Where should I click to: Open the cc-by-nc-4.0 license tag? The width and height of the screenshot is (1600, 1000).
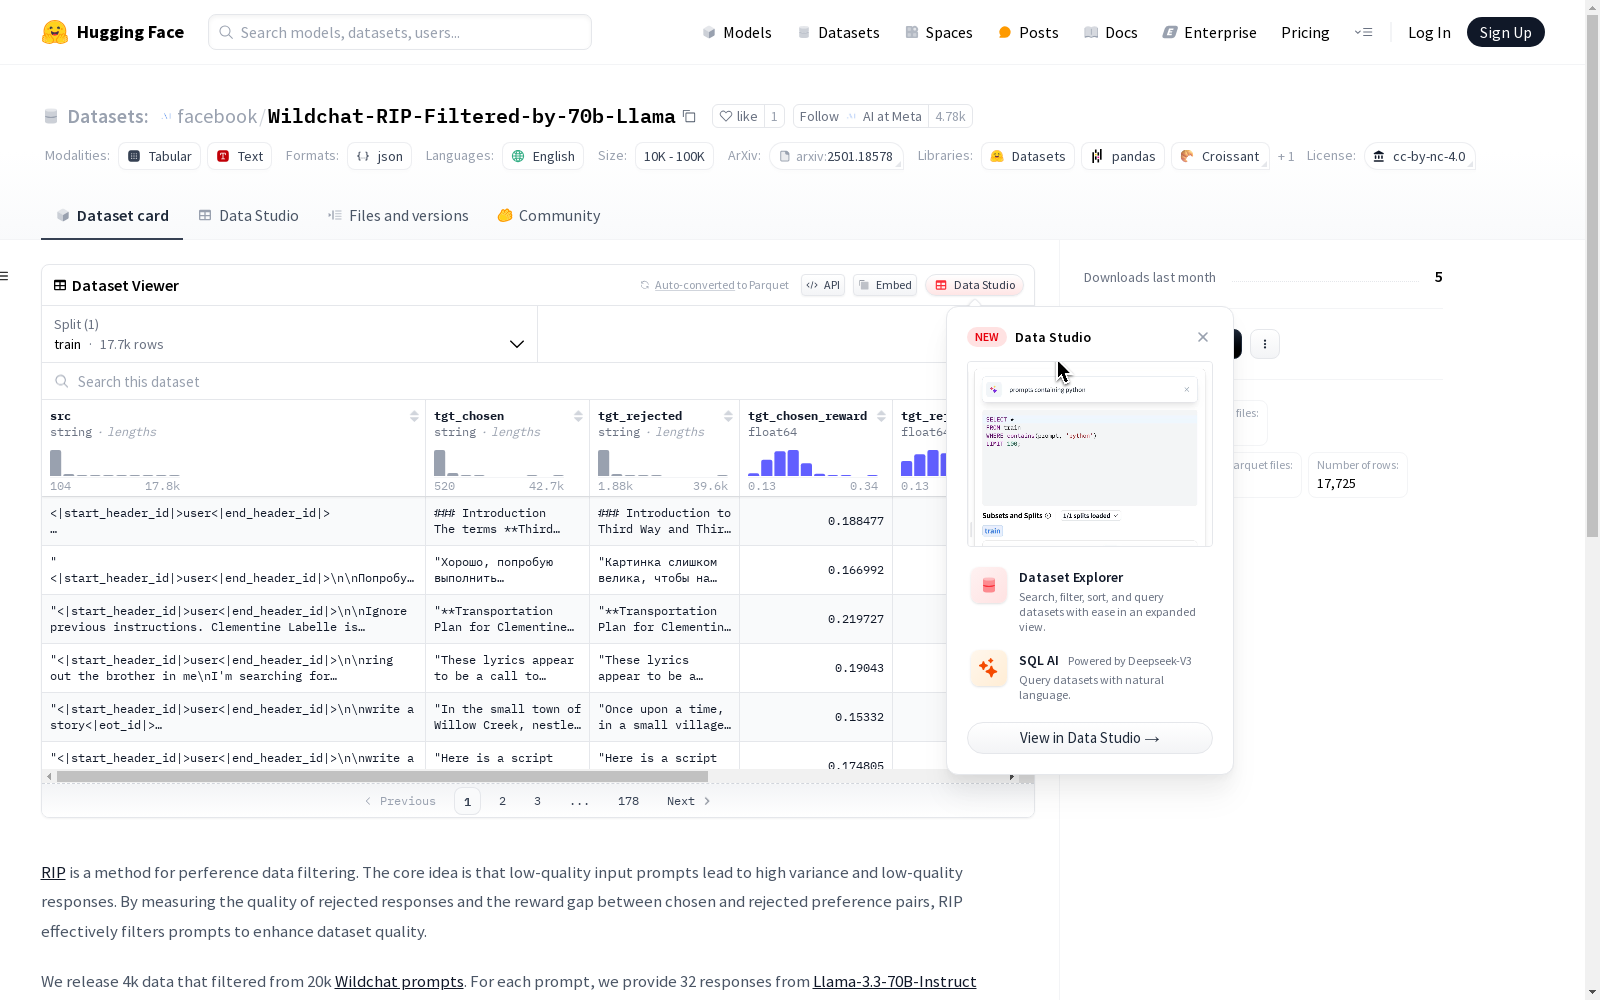pyautogui.click(x=1420, y=156)
